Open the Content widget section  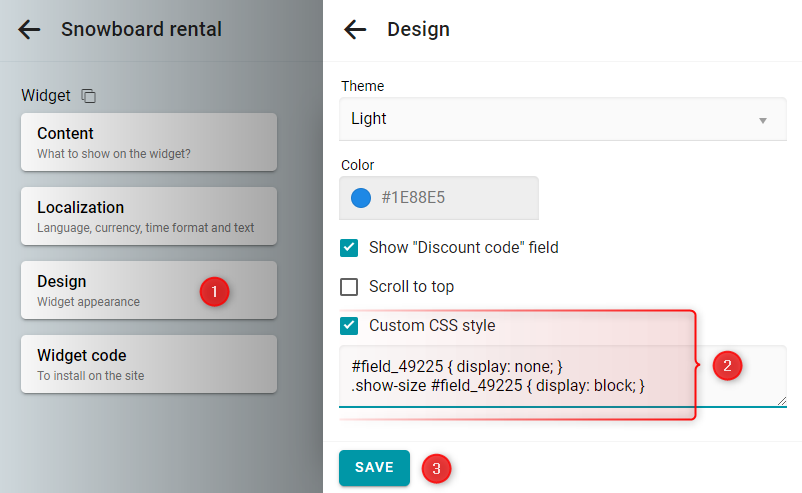click(149, 142)
